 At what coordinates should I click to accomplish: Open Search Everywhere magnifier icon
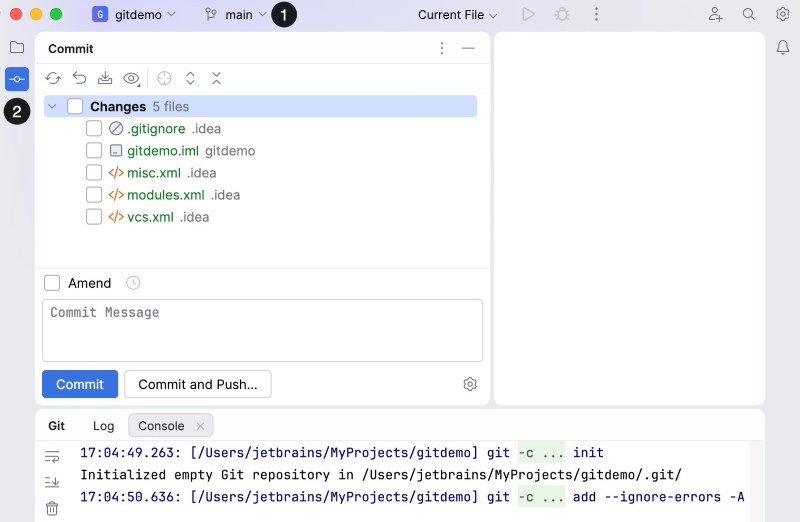(x=748, y=14)
